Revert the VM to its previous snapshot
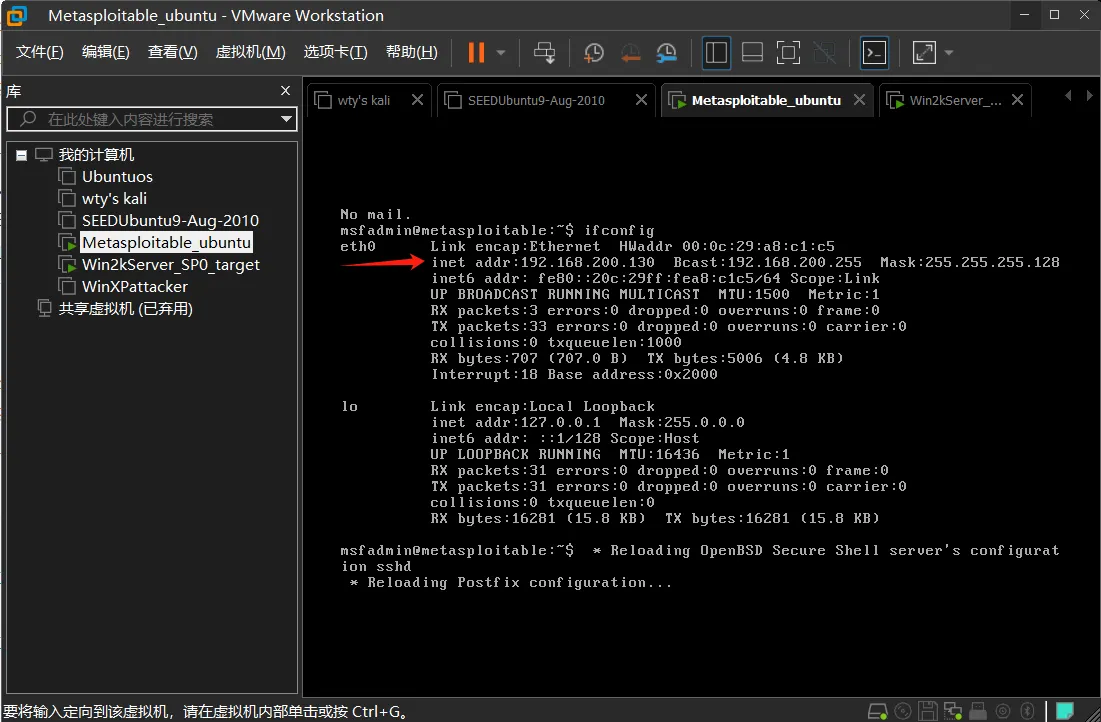The image size is (1101, 722). coord(630,53)
